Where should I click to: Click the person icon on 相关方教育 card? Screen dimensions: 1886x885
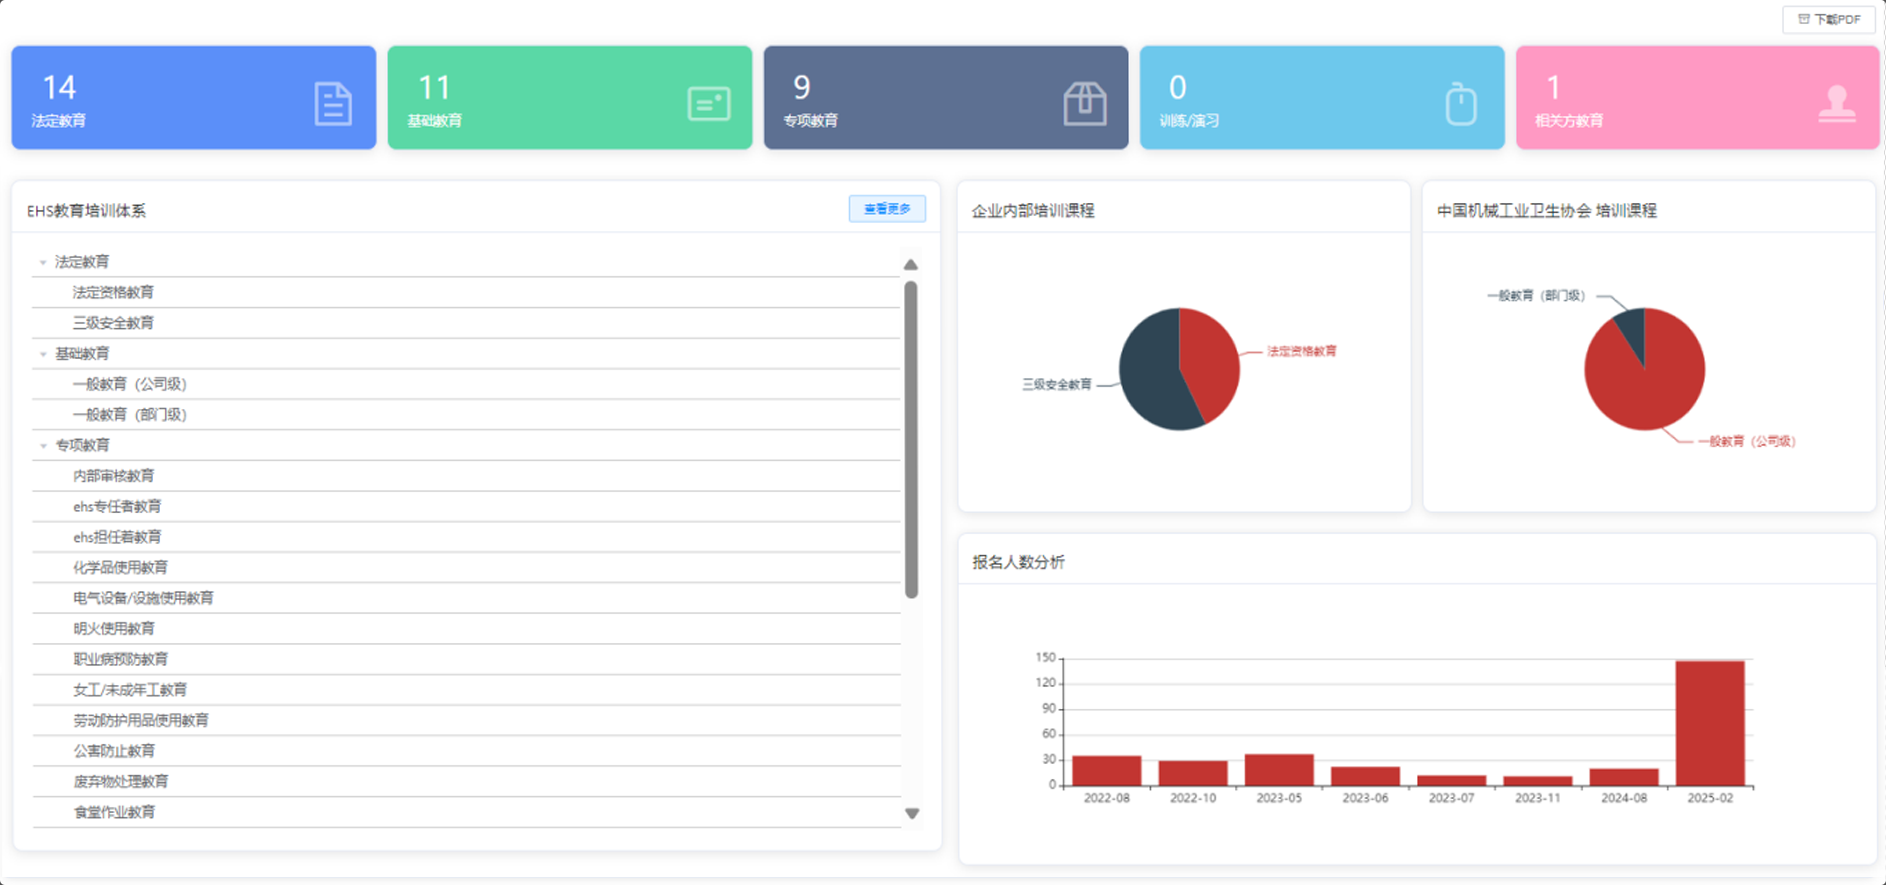pos(1836,104)
